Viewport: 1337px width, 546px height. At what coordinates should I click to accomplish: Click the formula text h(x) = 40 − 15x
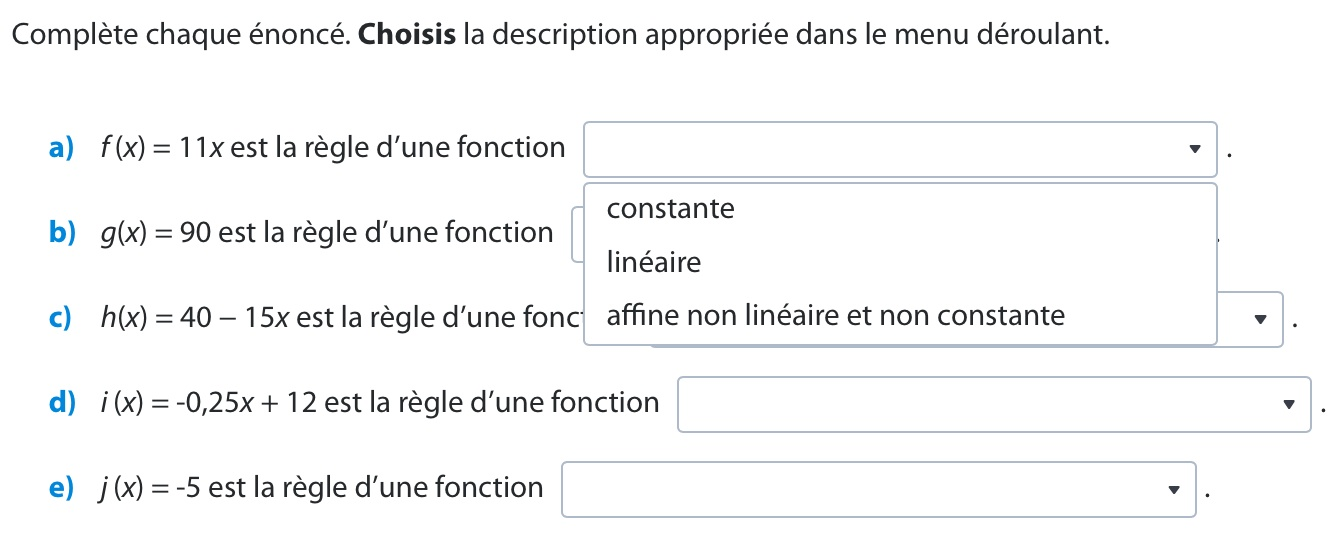pos(195,319)
